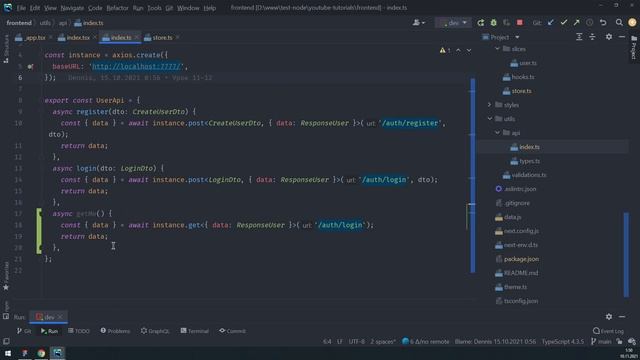Click Expand All icon in Project panel
The image size is (640, 360).
[579, 37]
